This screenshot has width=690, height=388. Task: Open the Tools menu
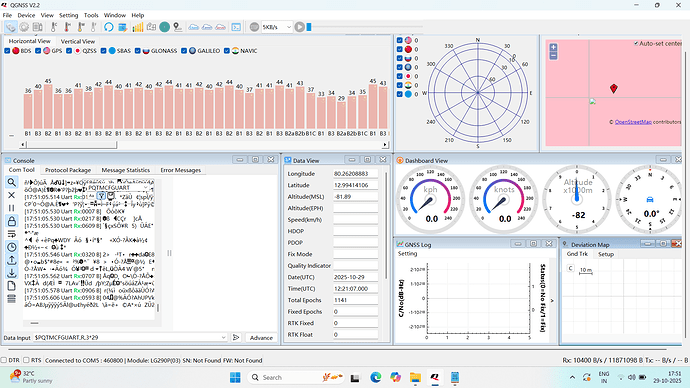[91, 15]
